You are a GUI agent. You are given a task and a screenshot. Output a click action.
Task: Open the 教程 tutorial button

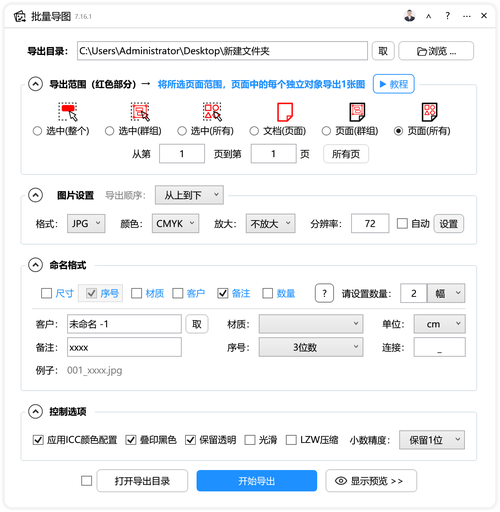(394, 84)
